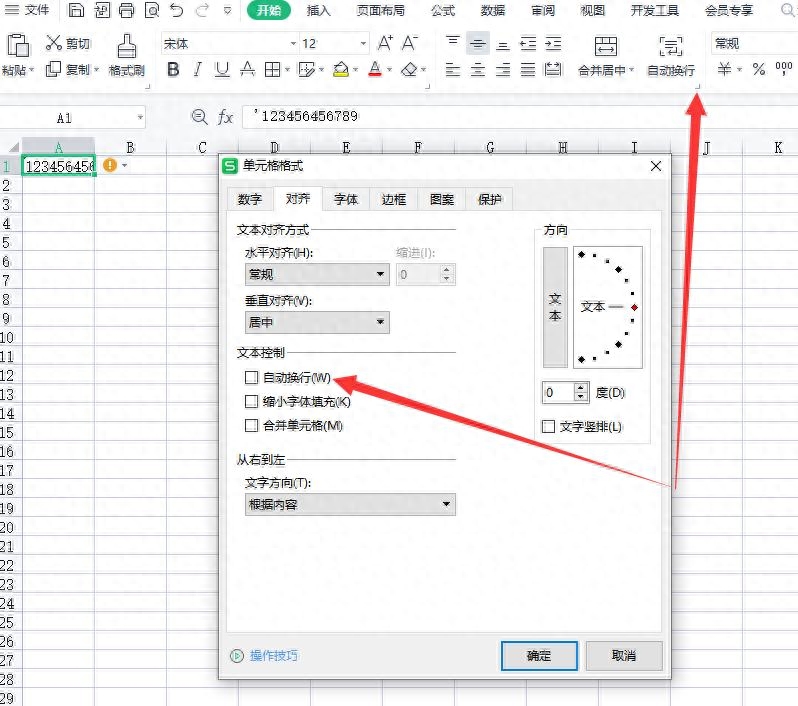Click the Paste clipboard icon
798x706 pixels.
(x=17, y=45)
